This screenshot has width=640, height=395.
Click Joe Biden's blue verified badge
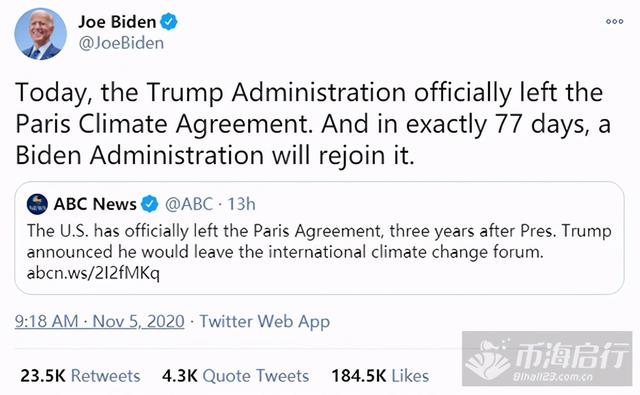(169, 22)
